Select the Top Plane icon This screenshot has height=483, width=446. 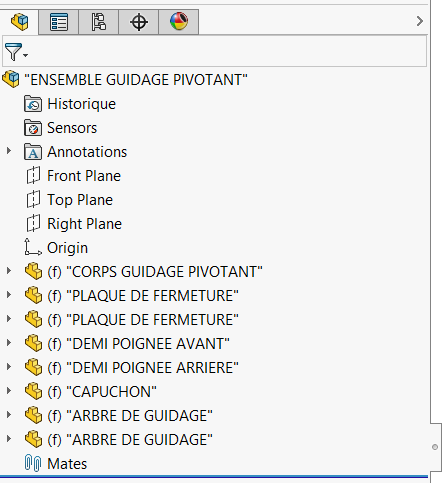coord(33,199)
